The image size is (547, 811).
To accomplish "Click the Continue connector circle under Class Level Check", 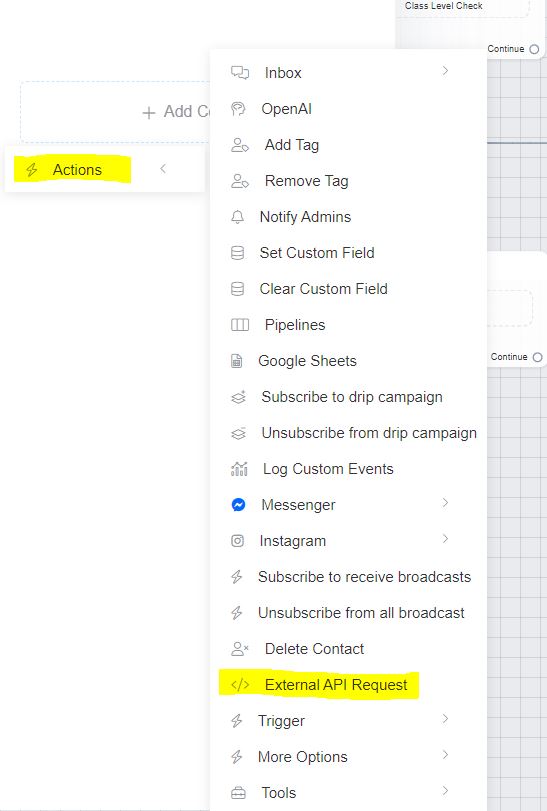I will pos(534,49).
